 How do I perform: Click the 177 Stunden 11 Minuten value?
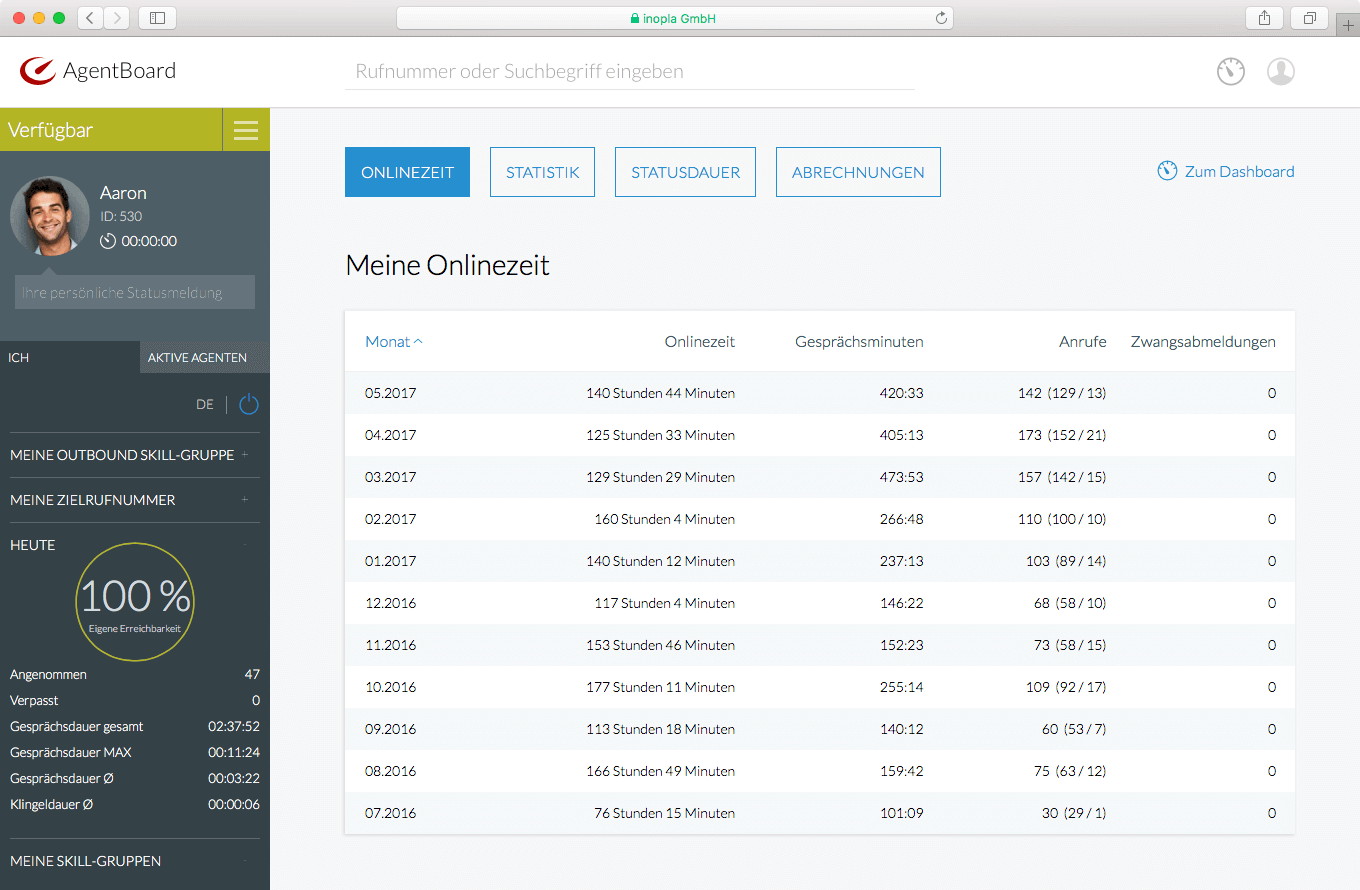tap(660, 687)
